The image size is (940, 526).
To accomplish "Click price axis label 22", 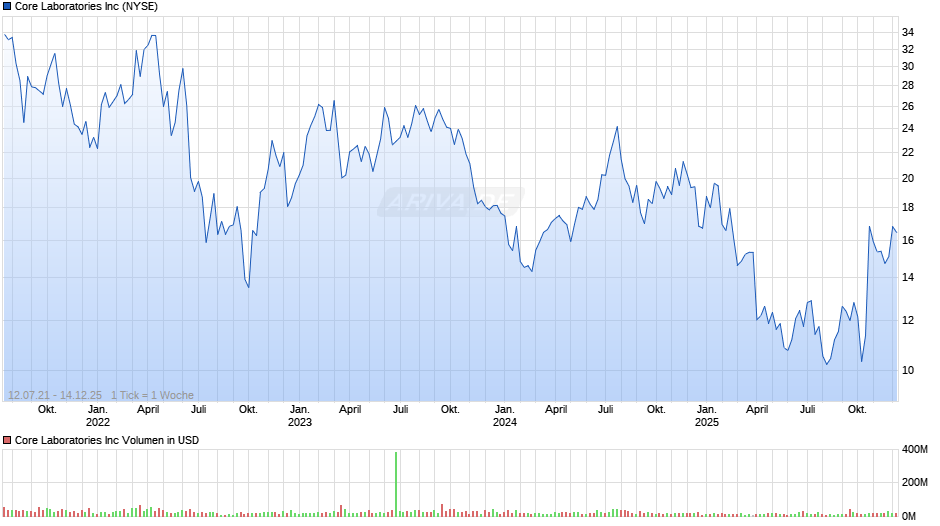I will [x=908, y=152].
